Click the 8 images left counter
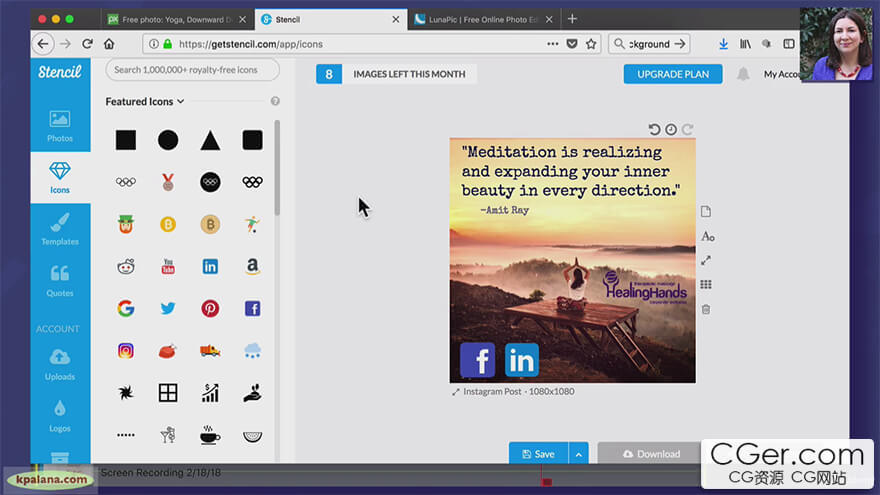Image resolution: width=880 pixels, height=495 pixels. pyautogui.click(x=329, y=74)
